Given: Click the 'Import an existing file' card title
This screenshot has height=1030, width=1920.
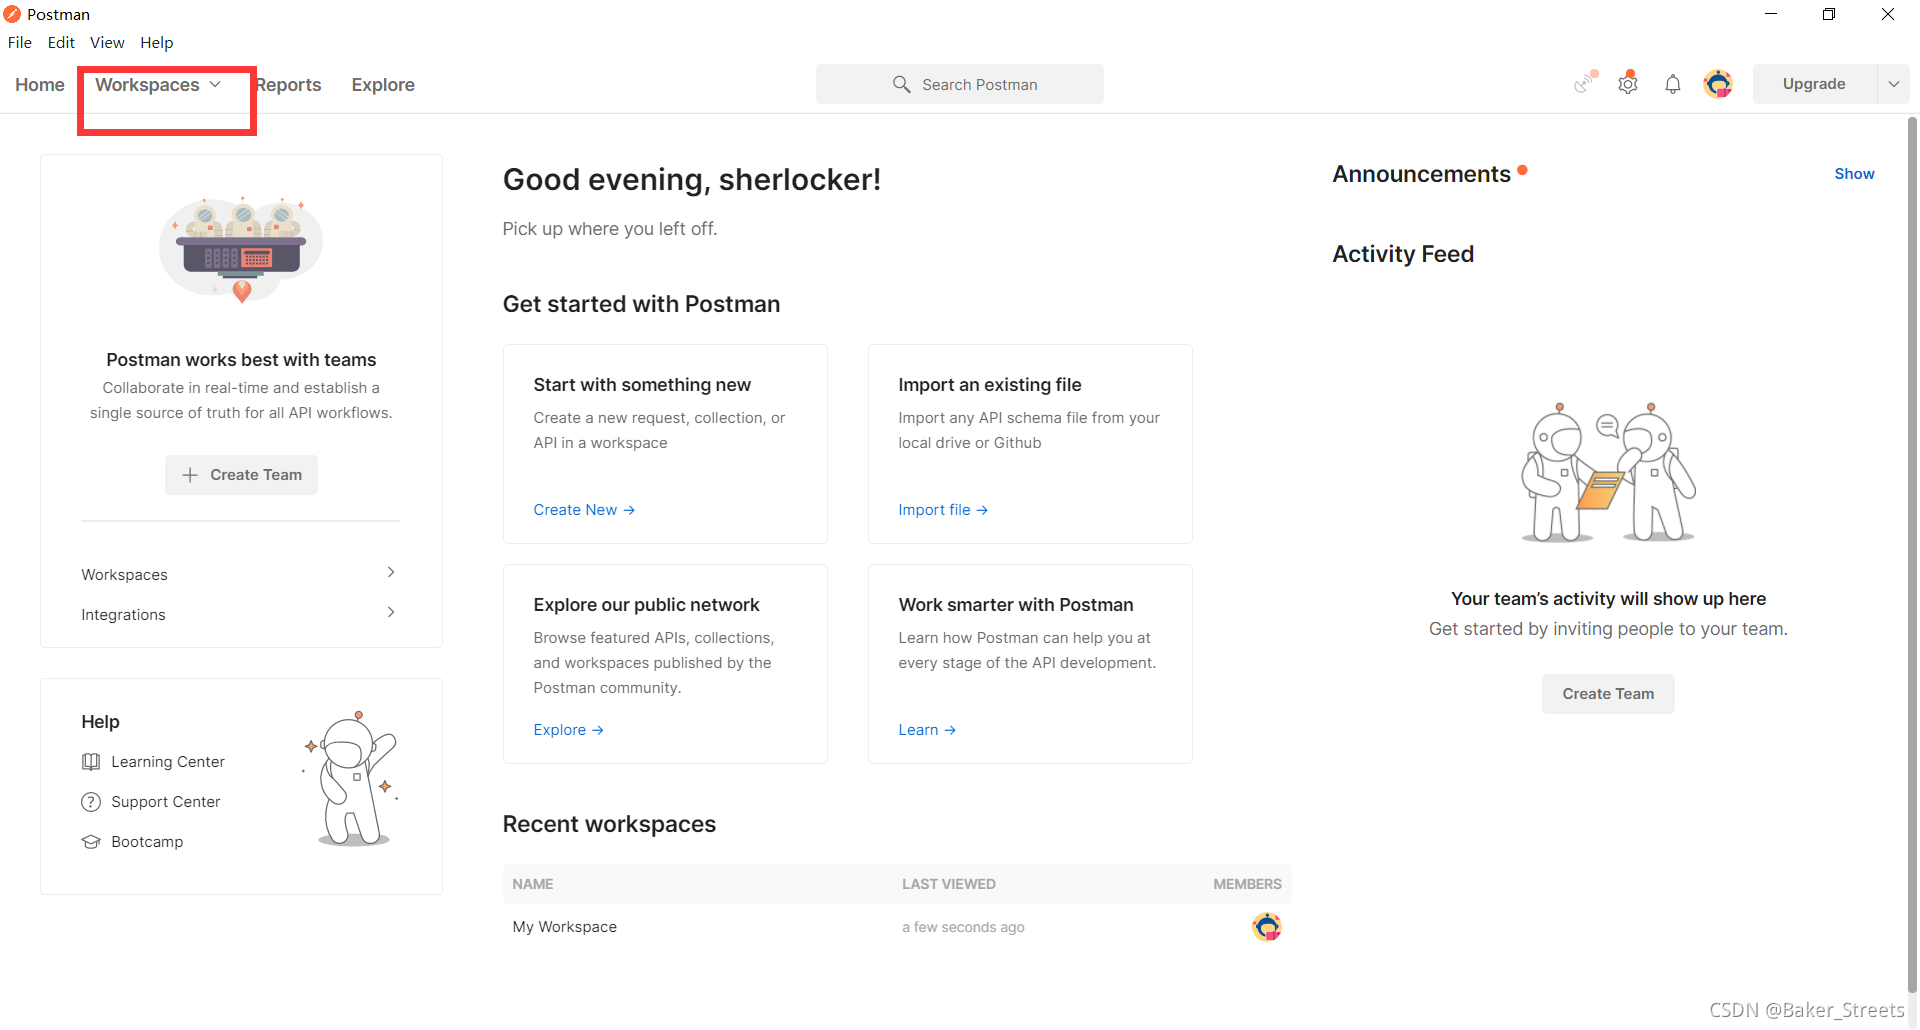Looking at the screenshot, I should pos(990,385).
